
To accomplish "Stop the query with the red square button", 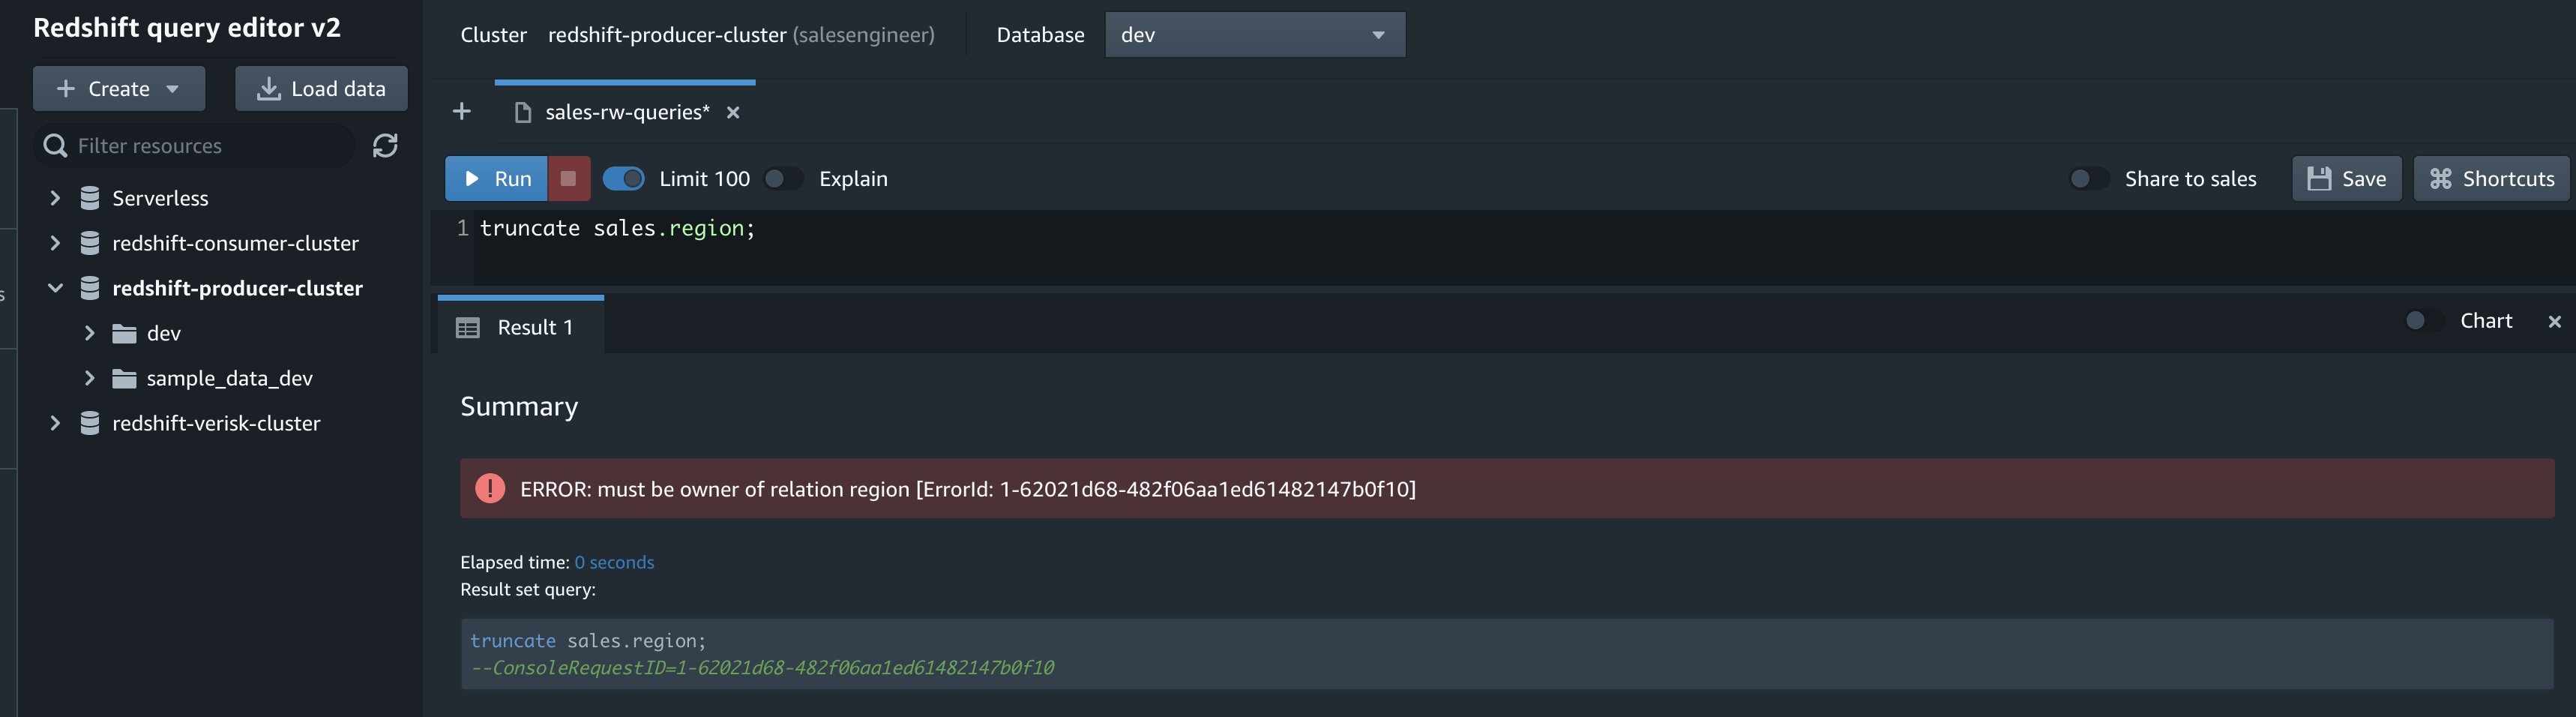I will point(568,179).
